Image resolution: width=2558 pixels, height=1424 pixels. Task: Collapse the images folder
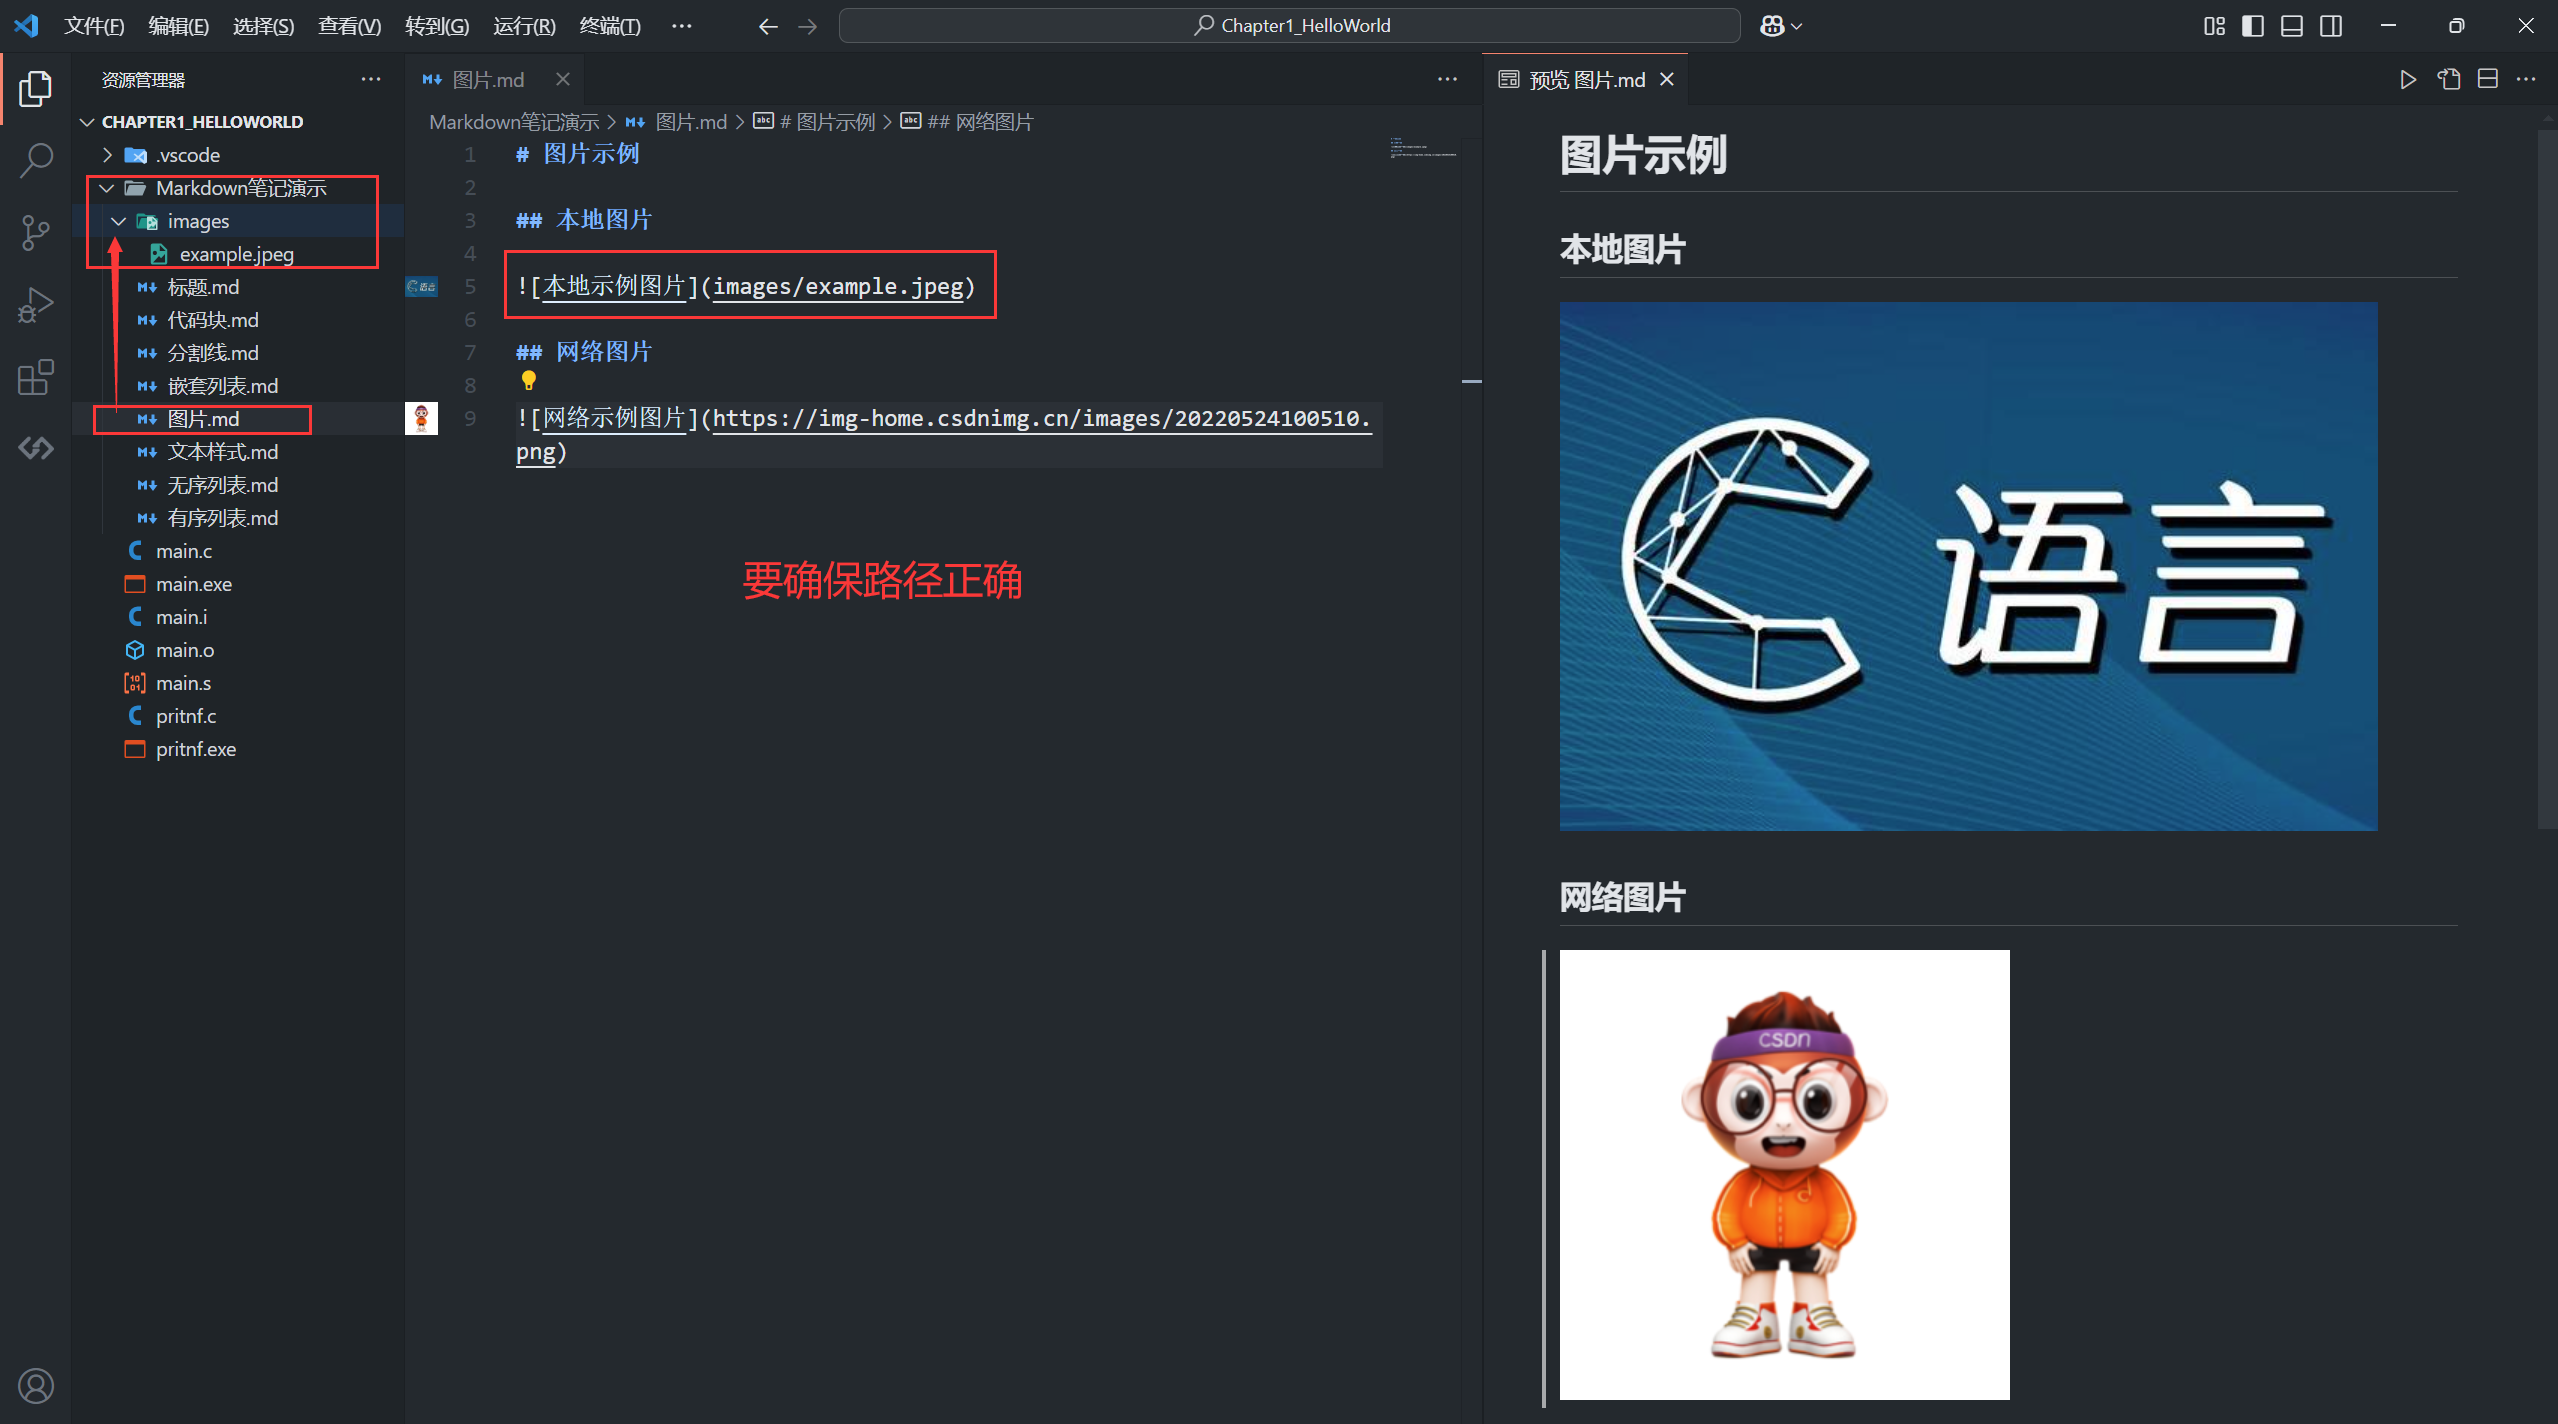[198, 221]
